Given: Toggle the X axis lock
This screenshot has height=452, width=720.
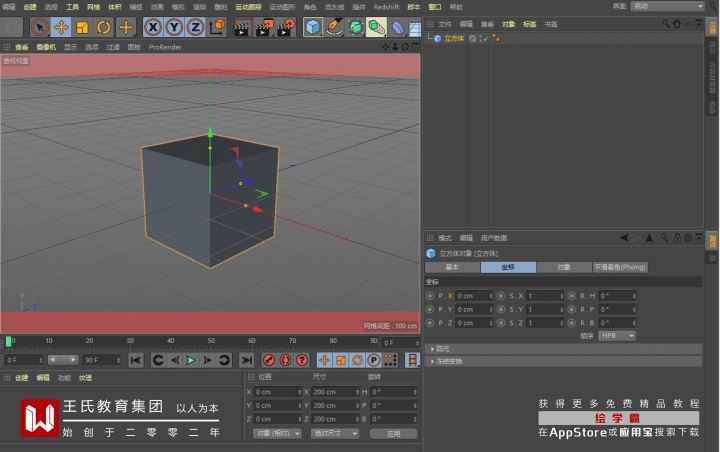Looking at the screenshot, I should click(x=153, y=27).
